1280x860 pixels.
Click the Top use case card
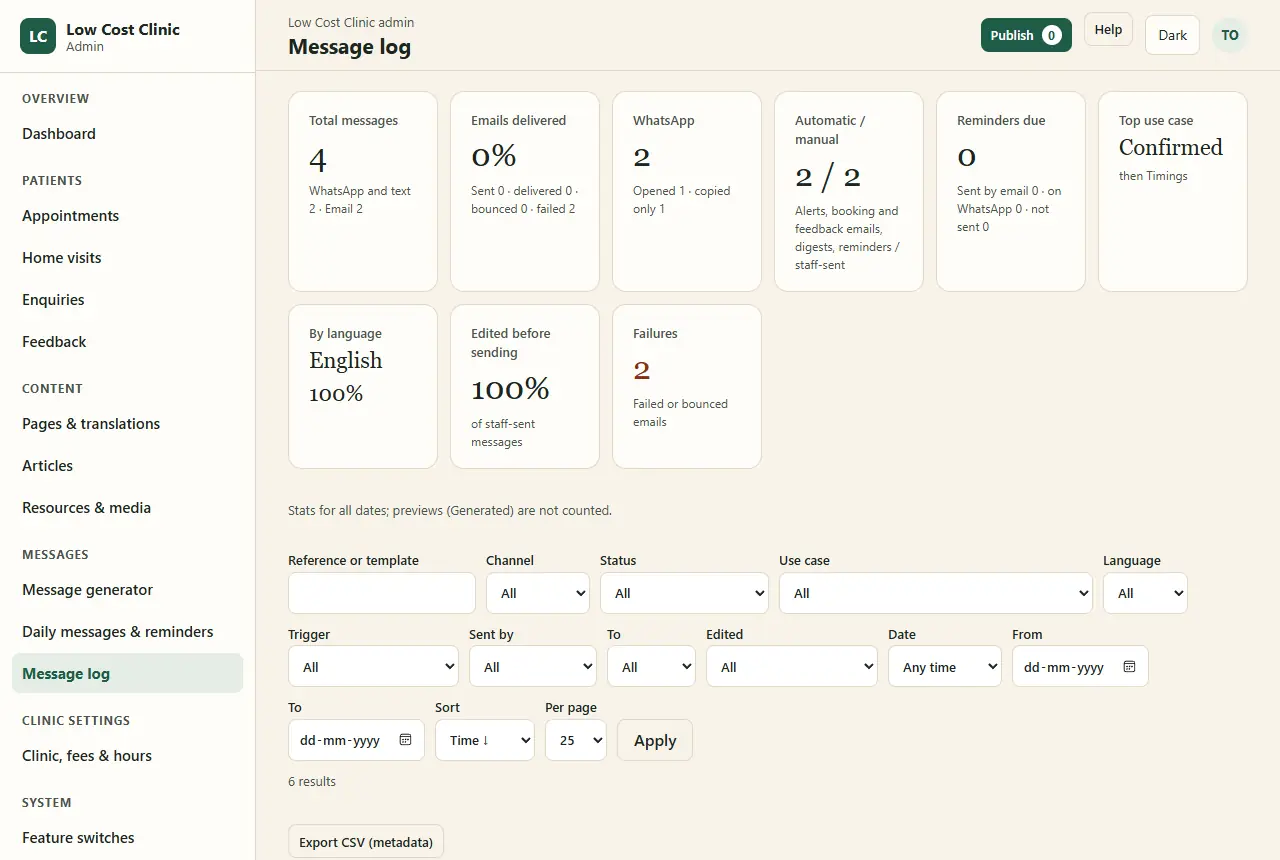click(x=1173, y=192)
